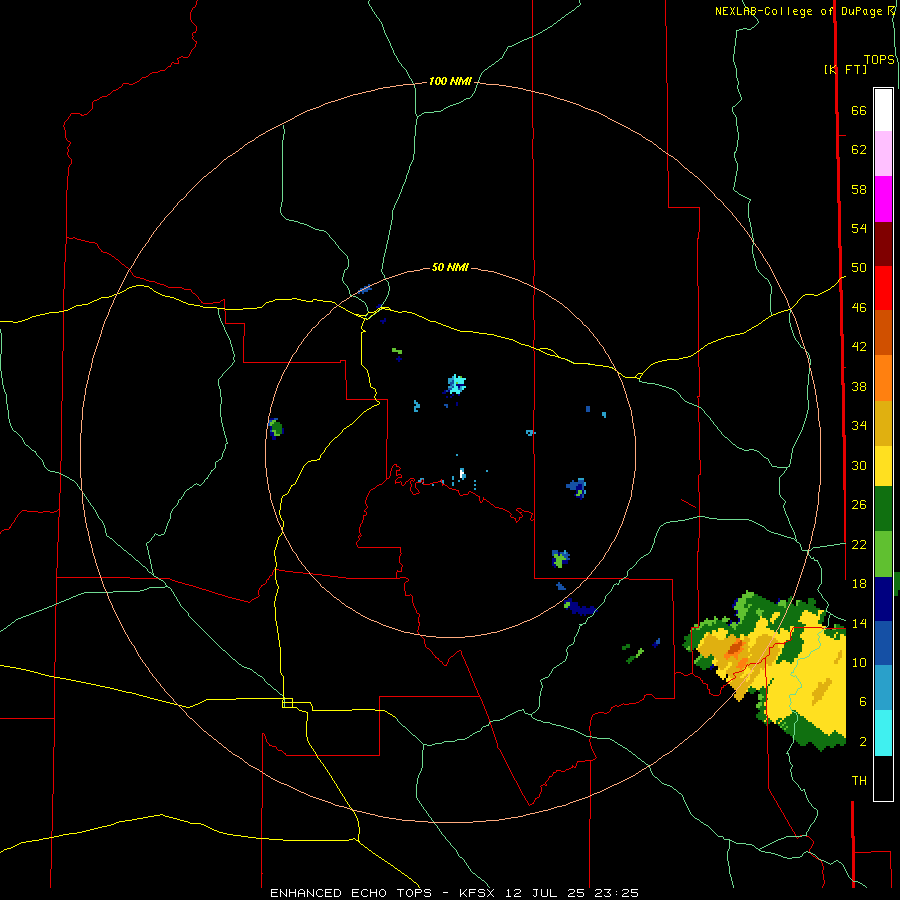The height and width of the screenshot is (900, 900).
Task: Click the 42 value on the legend
Action: coord(859,347)
